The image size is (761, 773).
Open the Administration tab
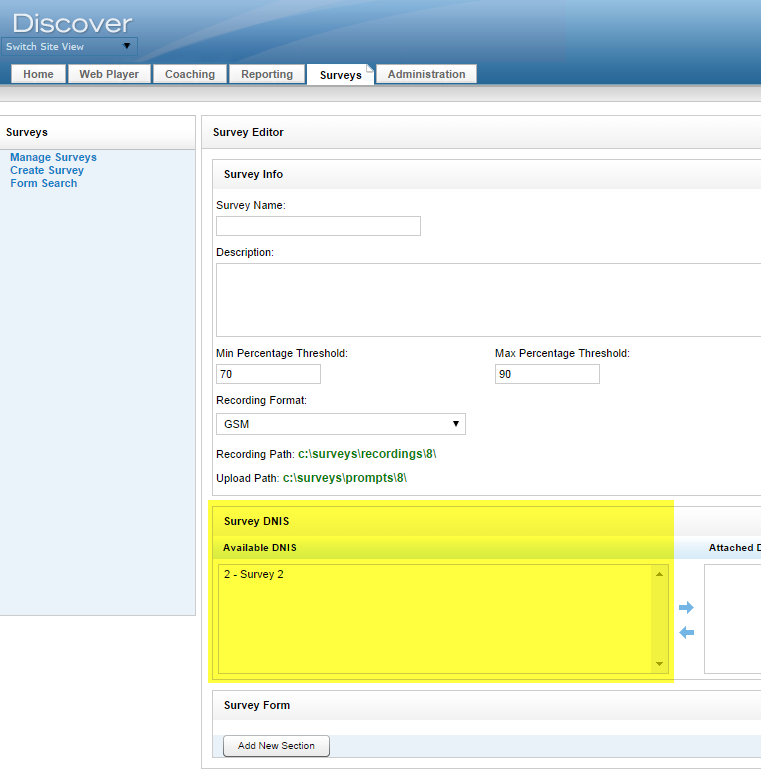coord(426,74)
